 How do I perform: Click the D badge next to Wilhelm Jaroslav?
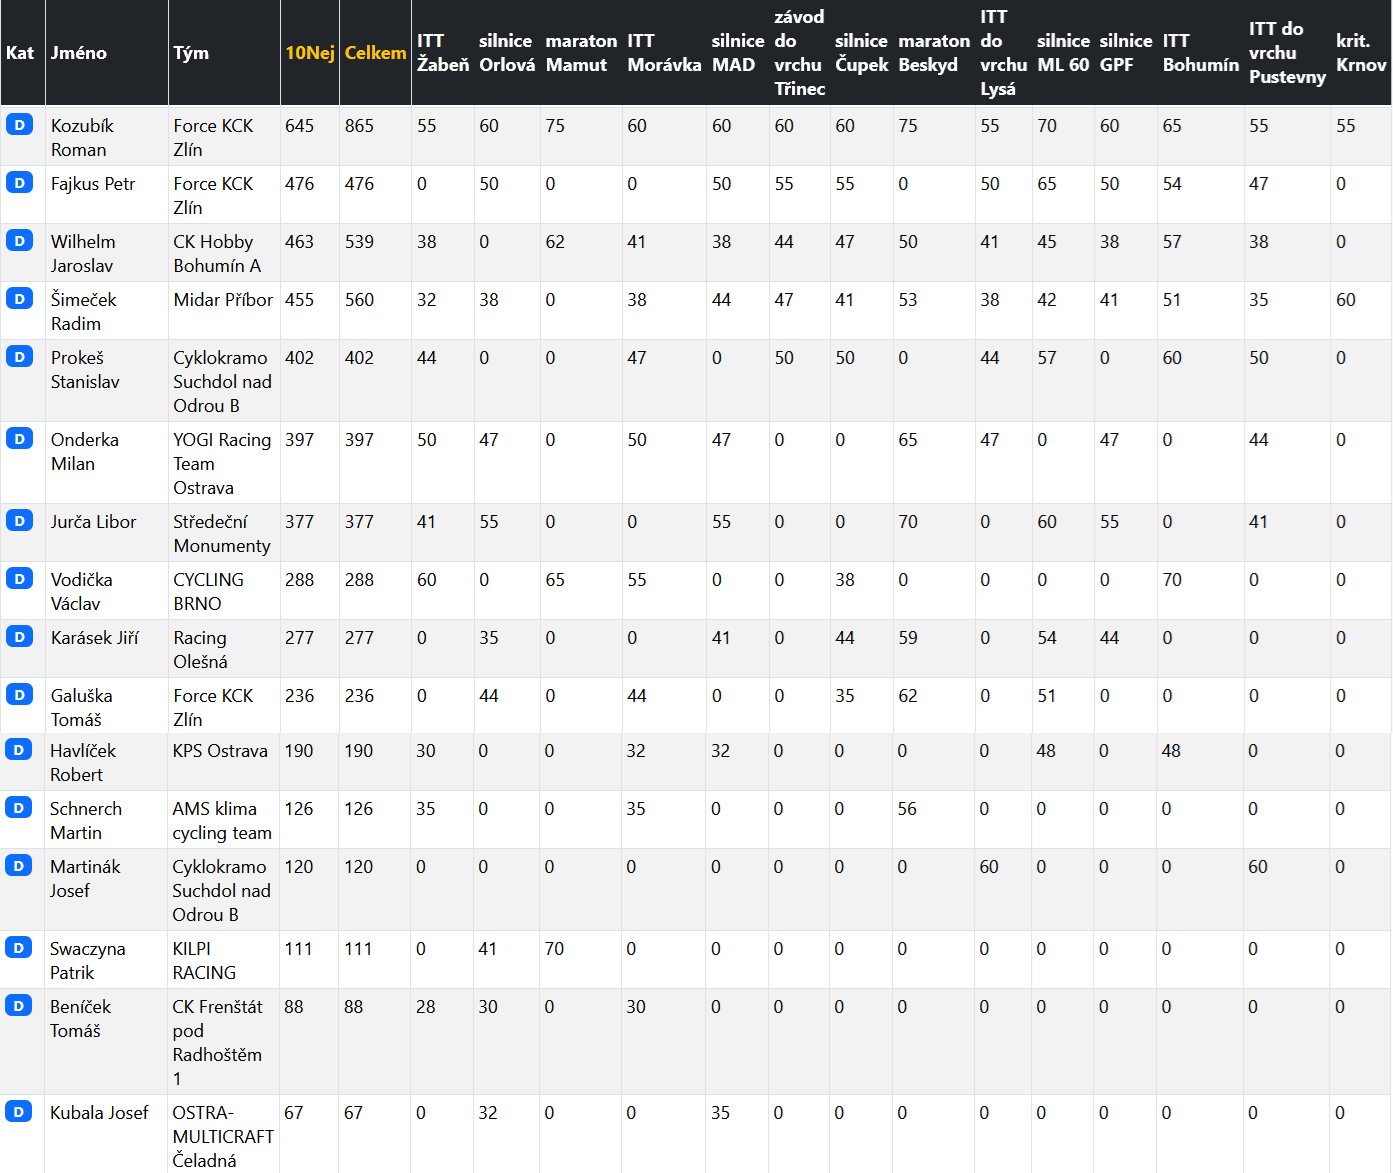click(x=19, y=241)
